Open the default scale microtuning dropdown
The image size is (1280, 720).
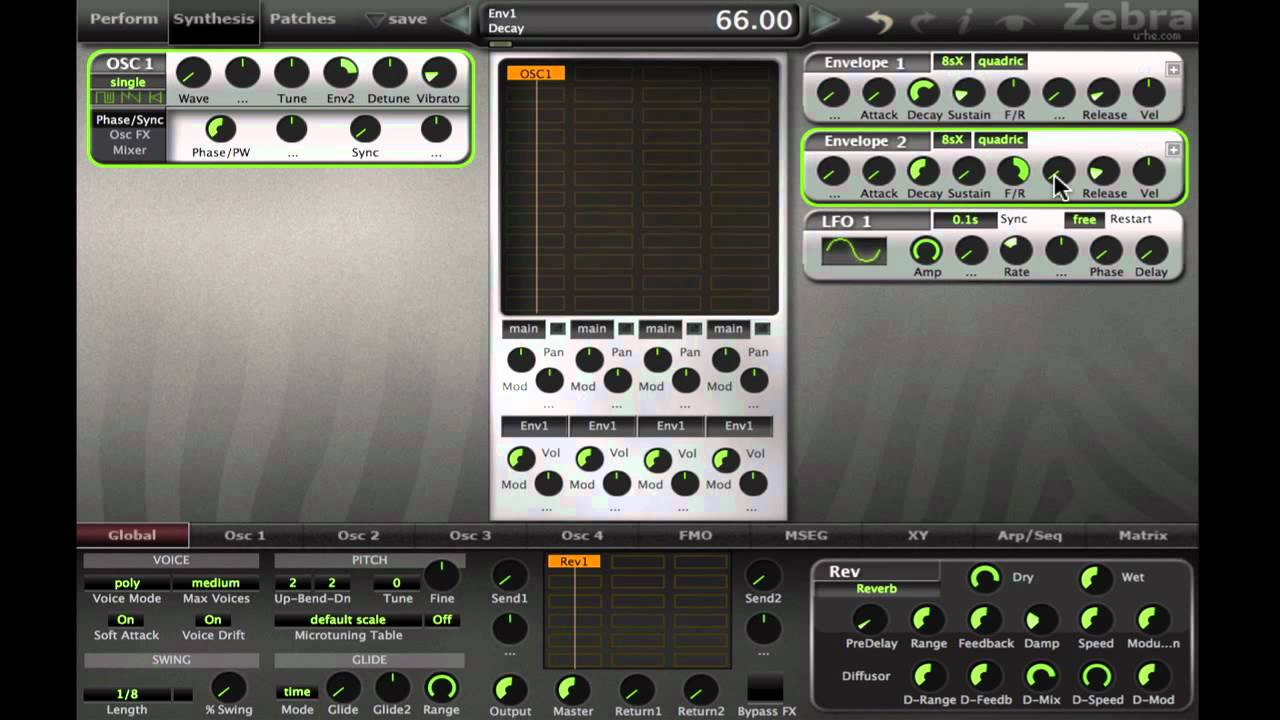(348, 620)
